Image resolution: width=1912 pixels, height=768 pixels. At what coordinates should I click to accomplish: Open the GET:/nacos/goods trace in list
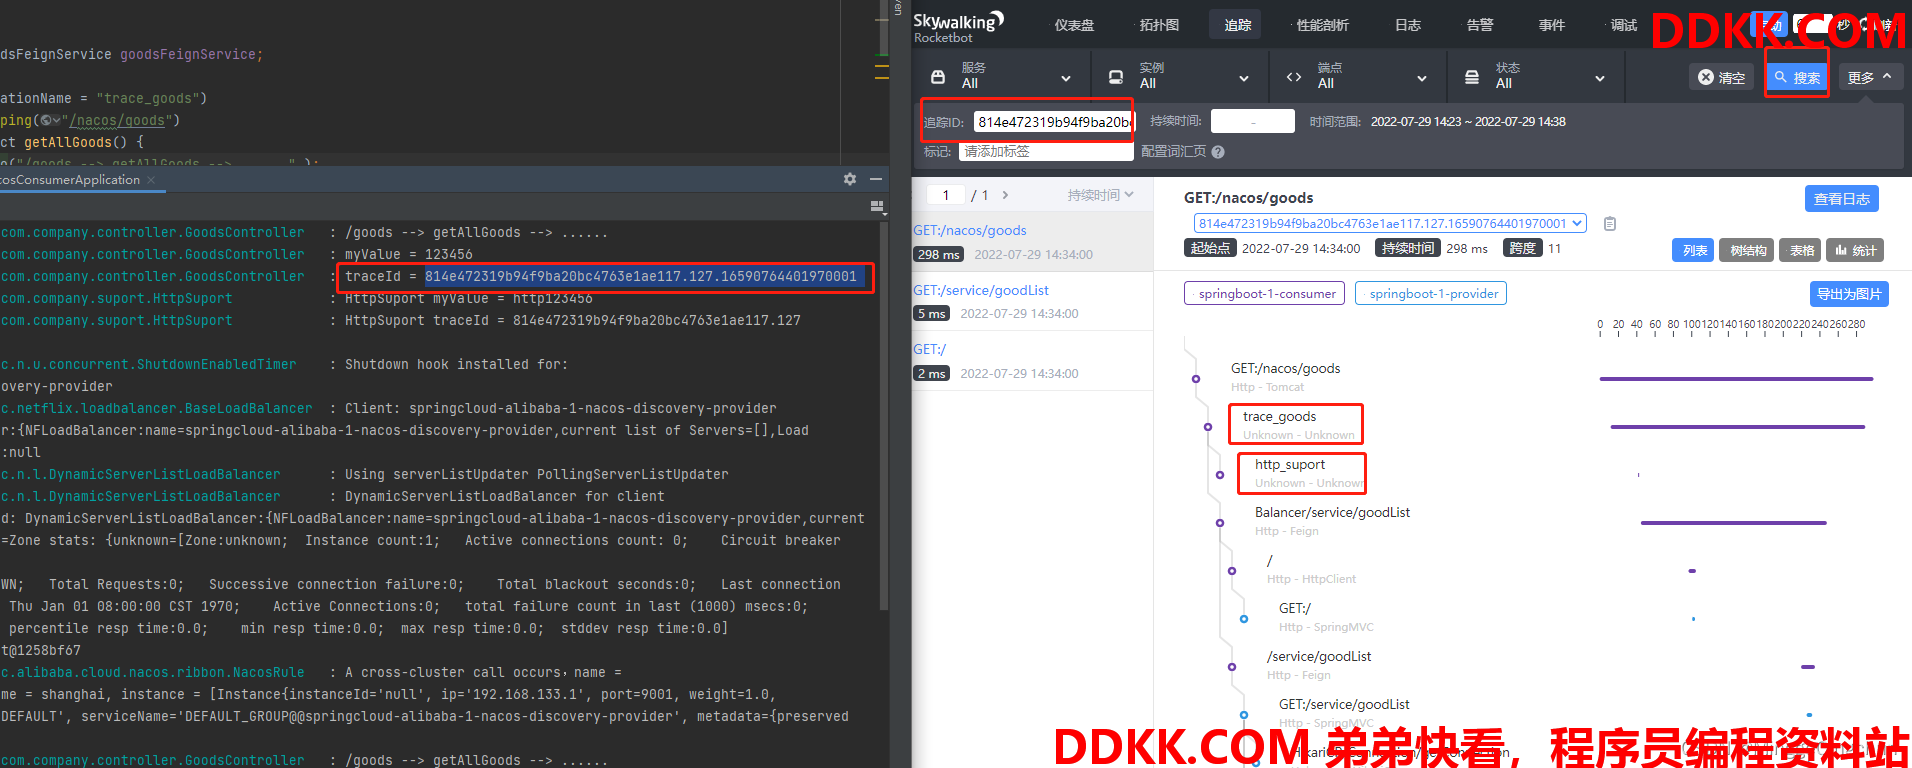point(1032,242)
